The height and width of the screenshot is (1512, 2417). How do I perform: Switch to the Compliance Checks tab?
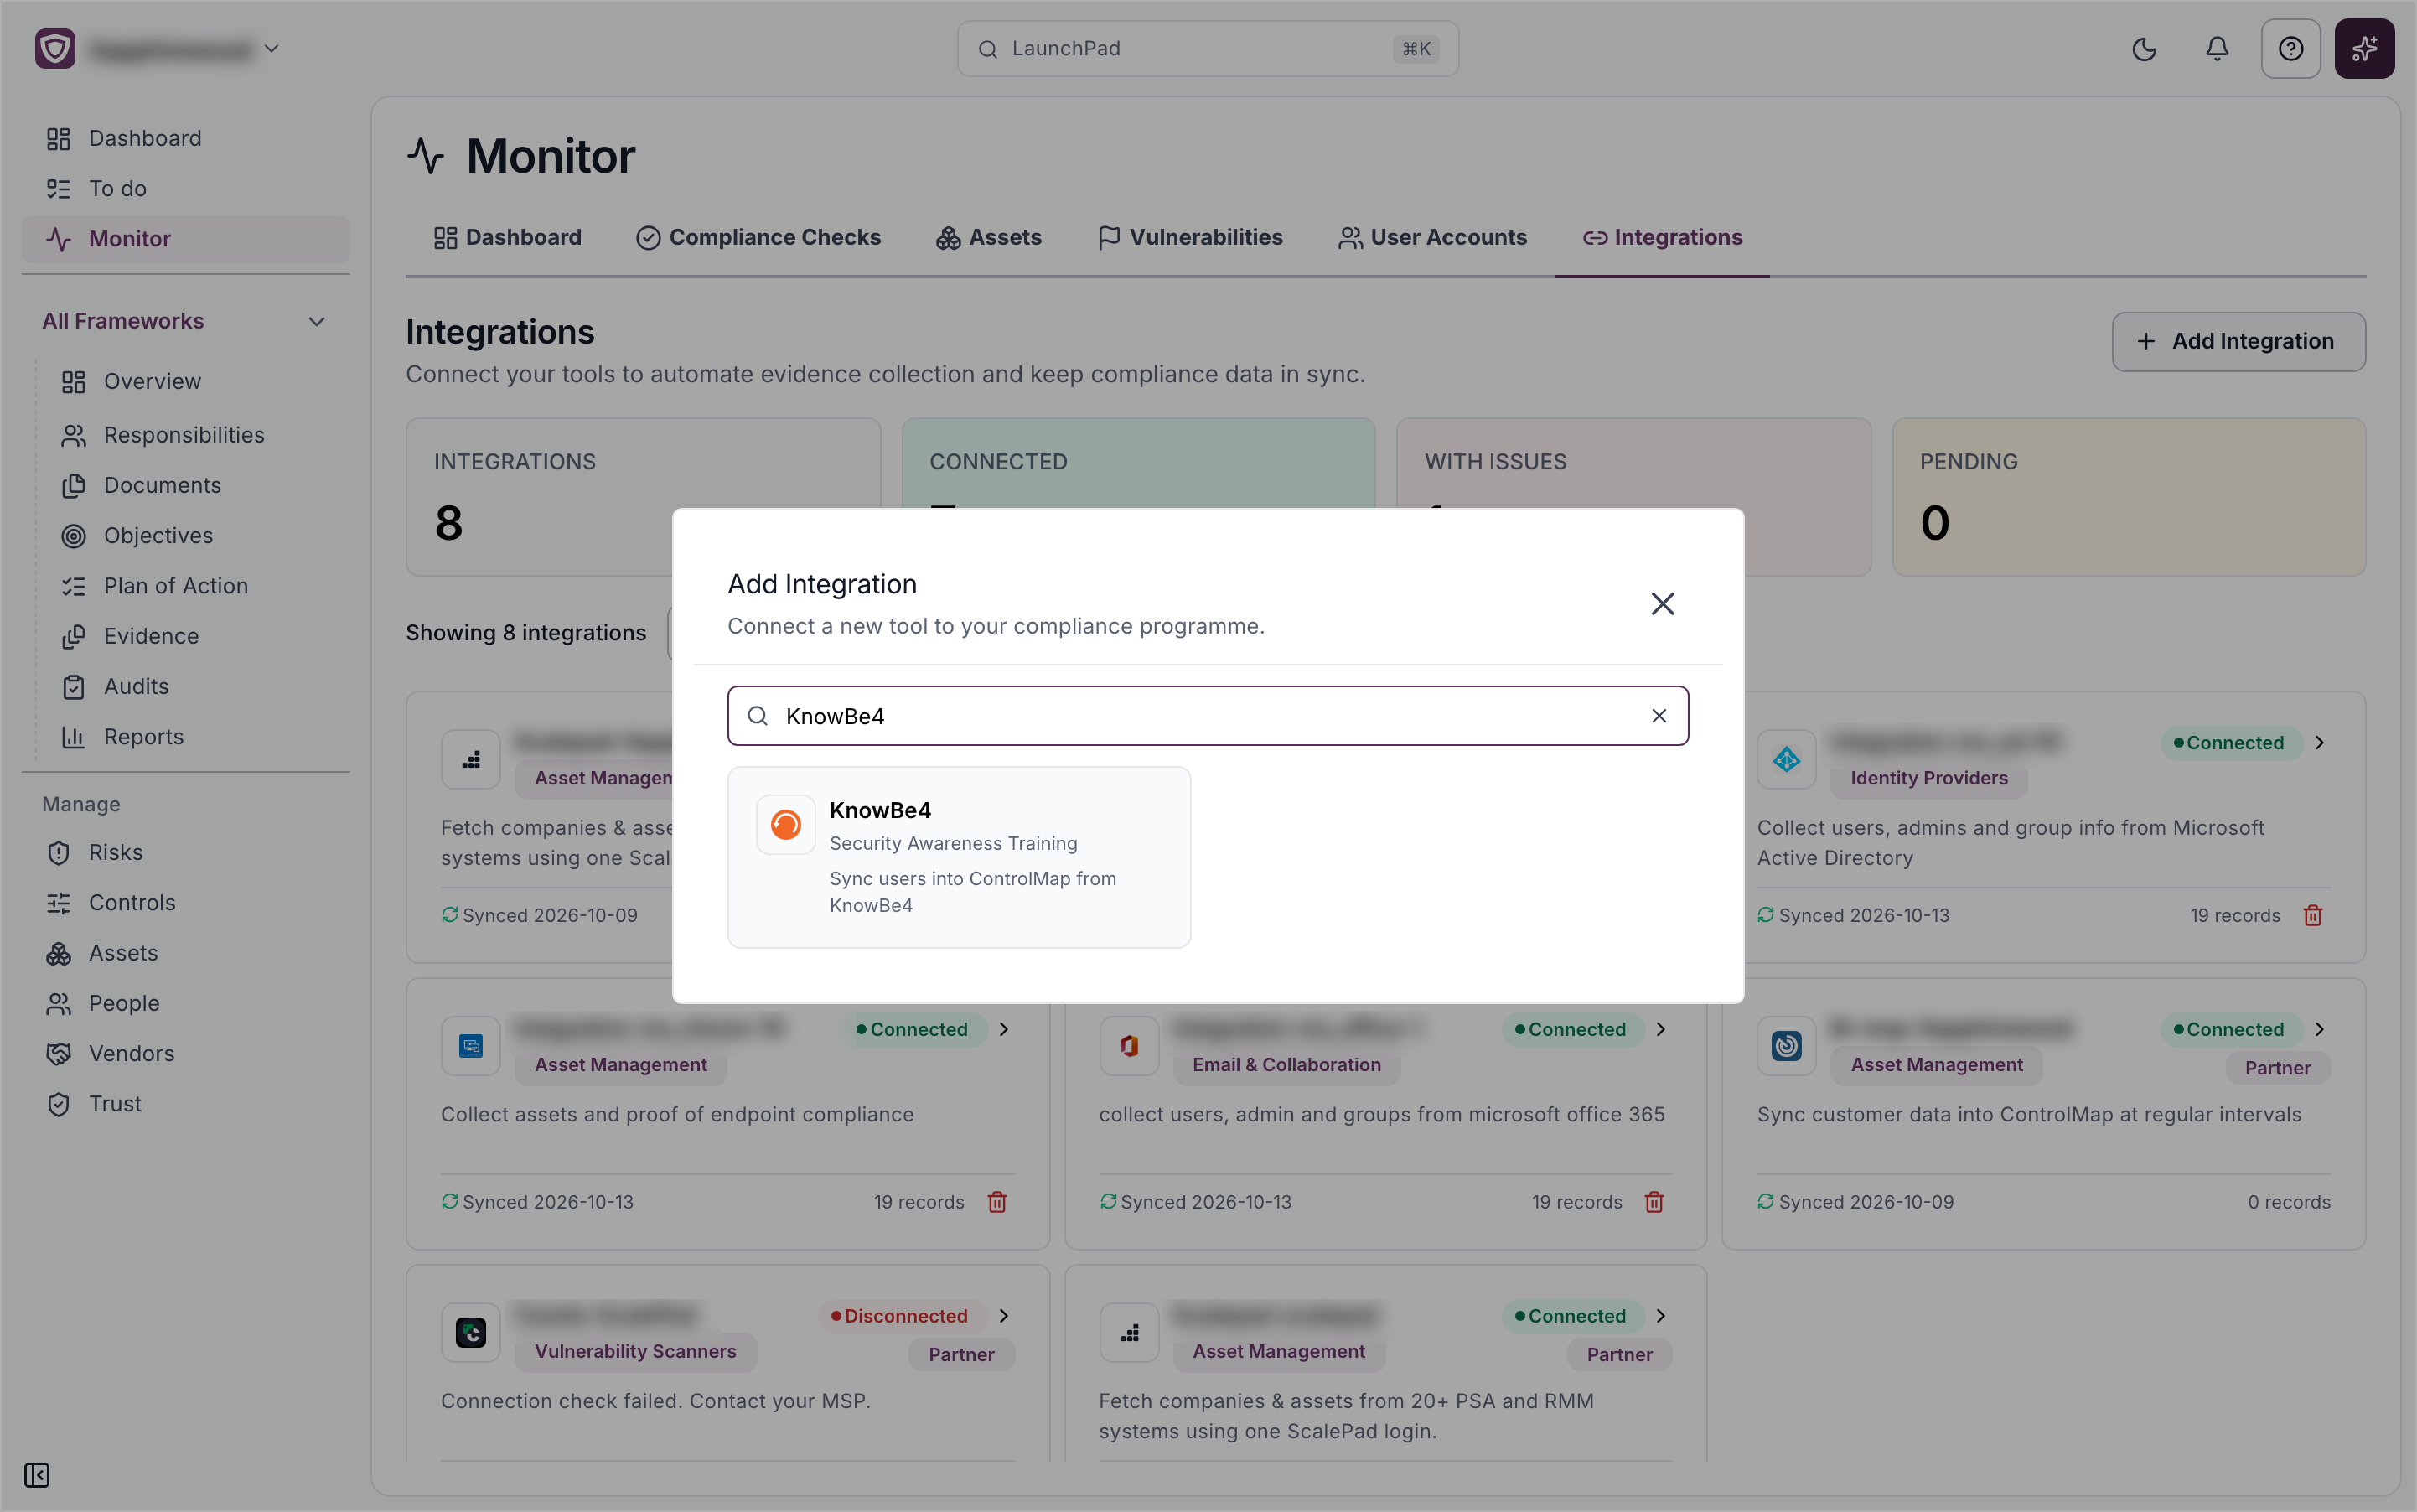click(x=759, y=238)
